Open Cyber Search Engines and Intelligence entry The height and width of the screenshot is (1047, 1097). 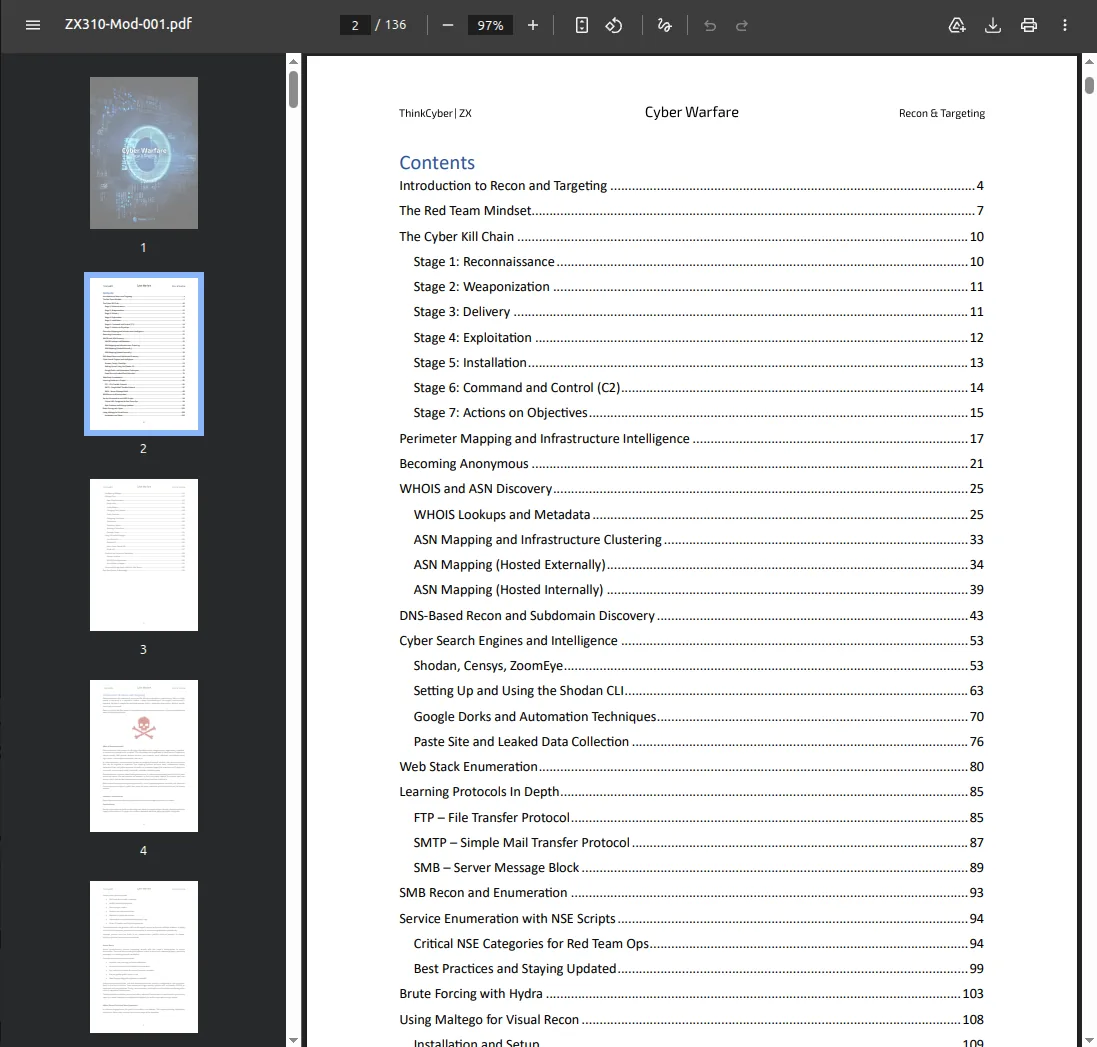tap(691, 641)
